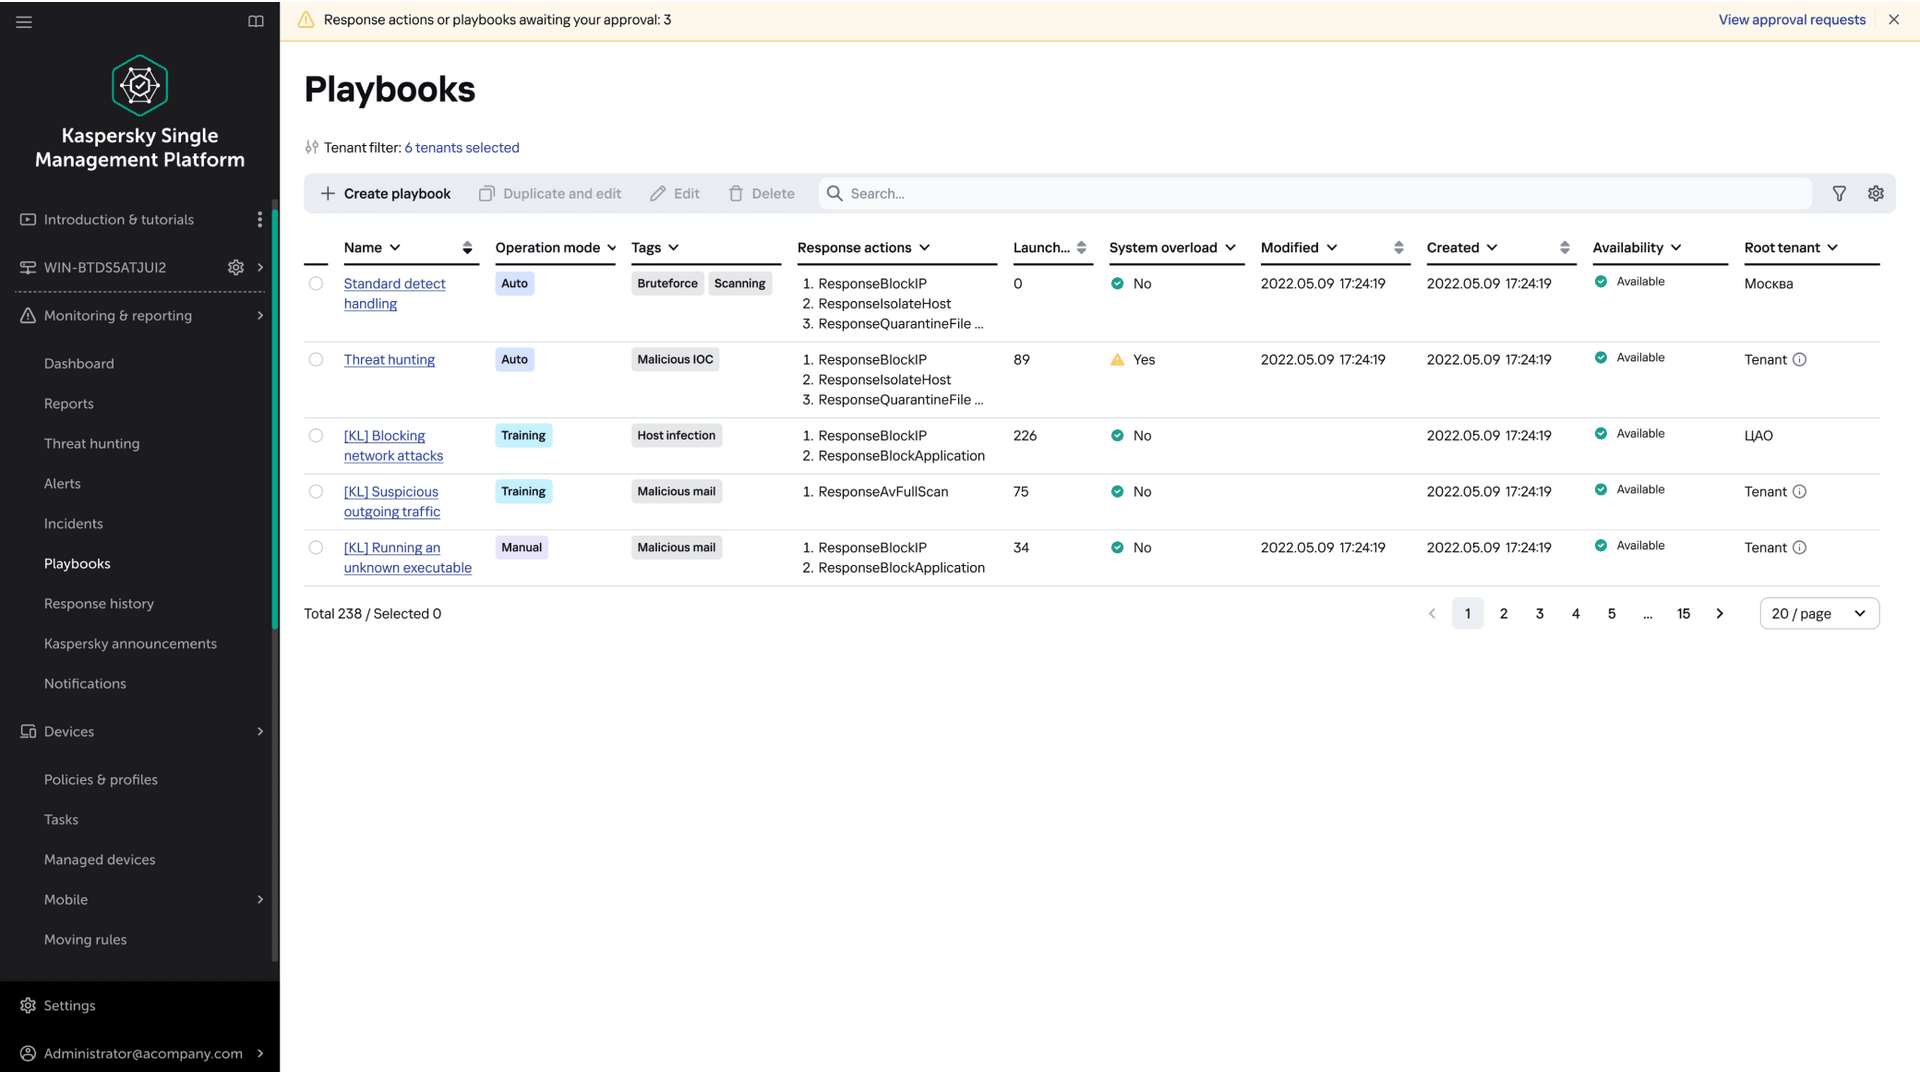The width and height of the screenshot is (1920, 1072).
Task: Open Response history in sidebar
Action: (x=99, y=604)
